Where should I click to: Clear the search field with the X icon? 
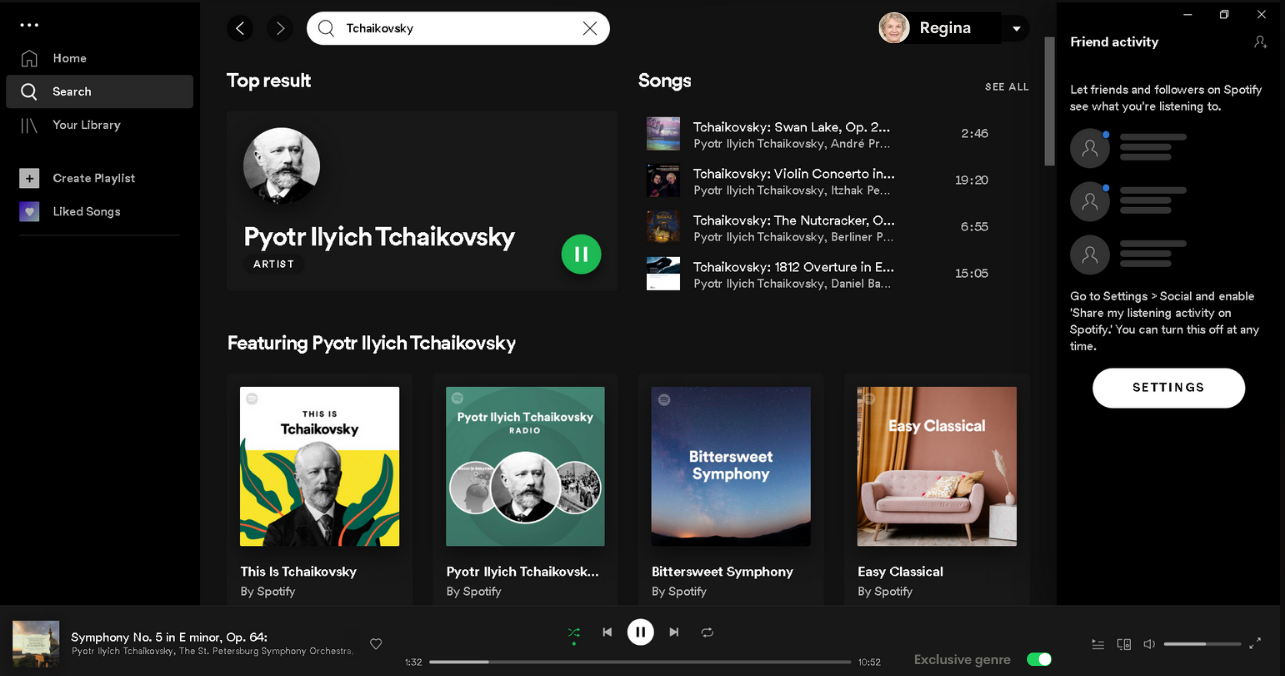(x=590, y=28)
